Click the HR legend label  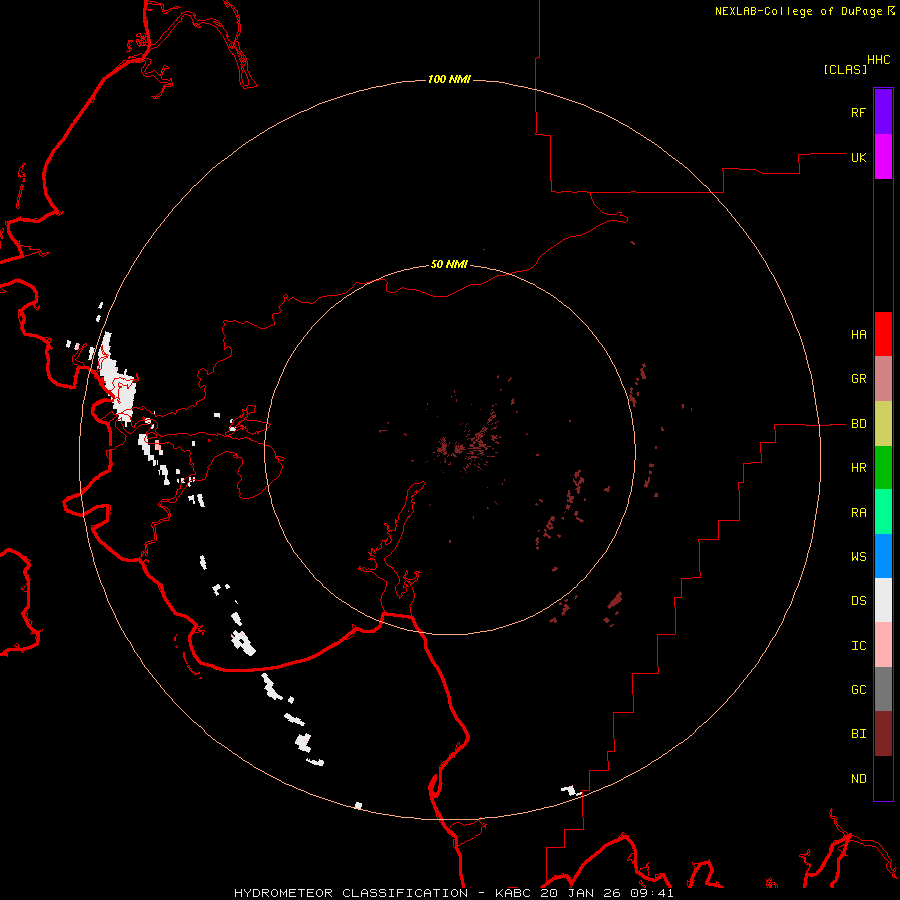858,468
